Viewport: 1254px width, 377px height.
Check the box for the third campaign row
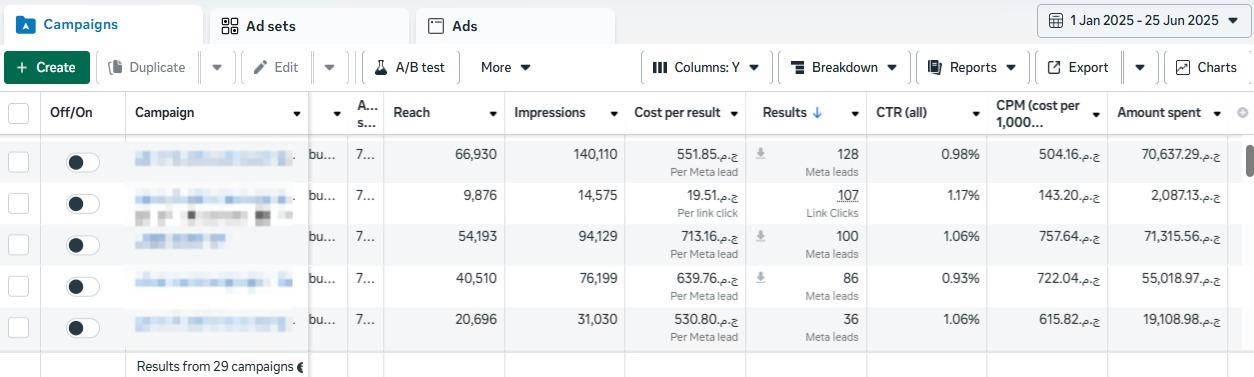coord(18,245)
